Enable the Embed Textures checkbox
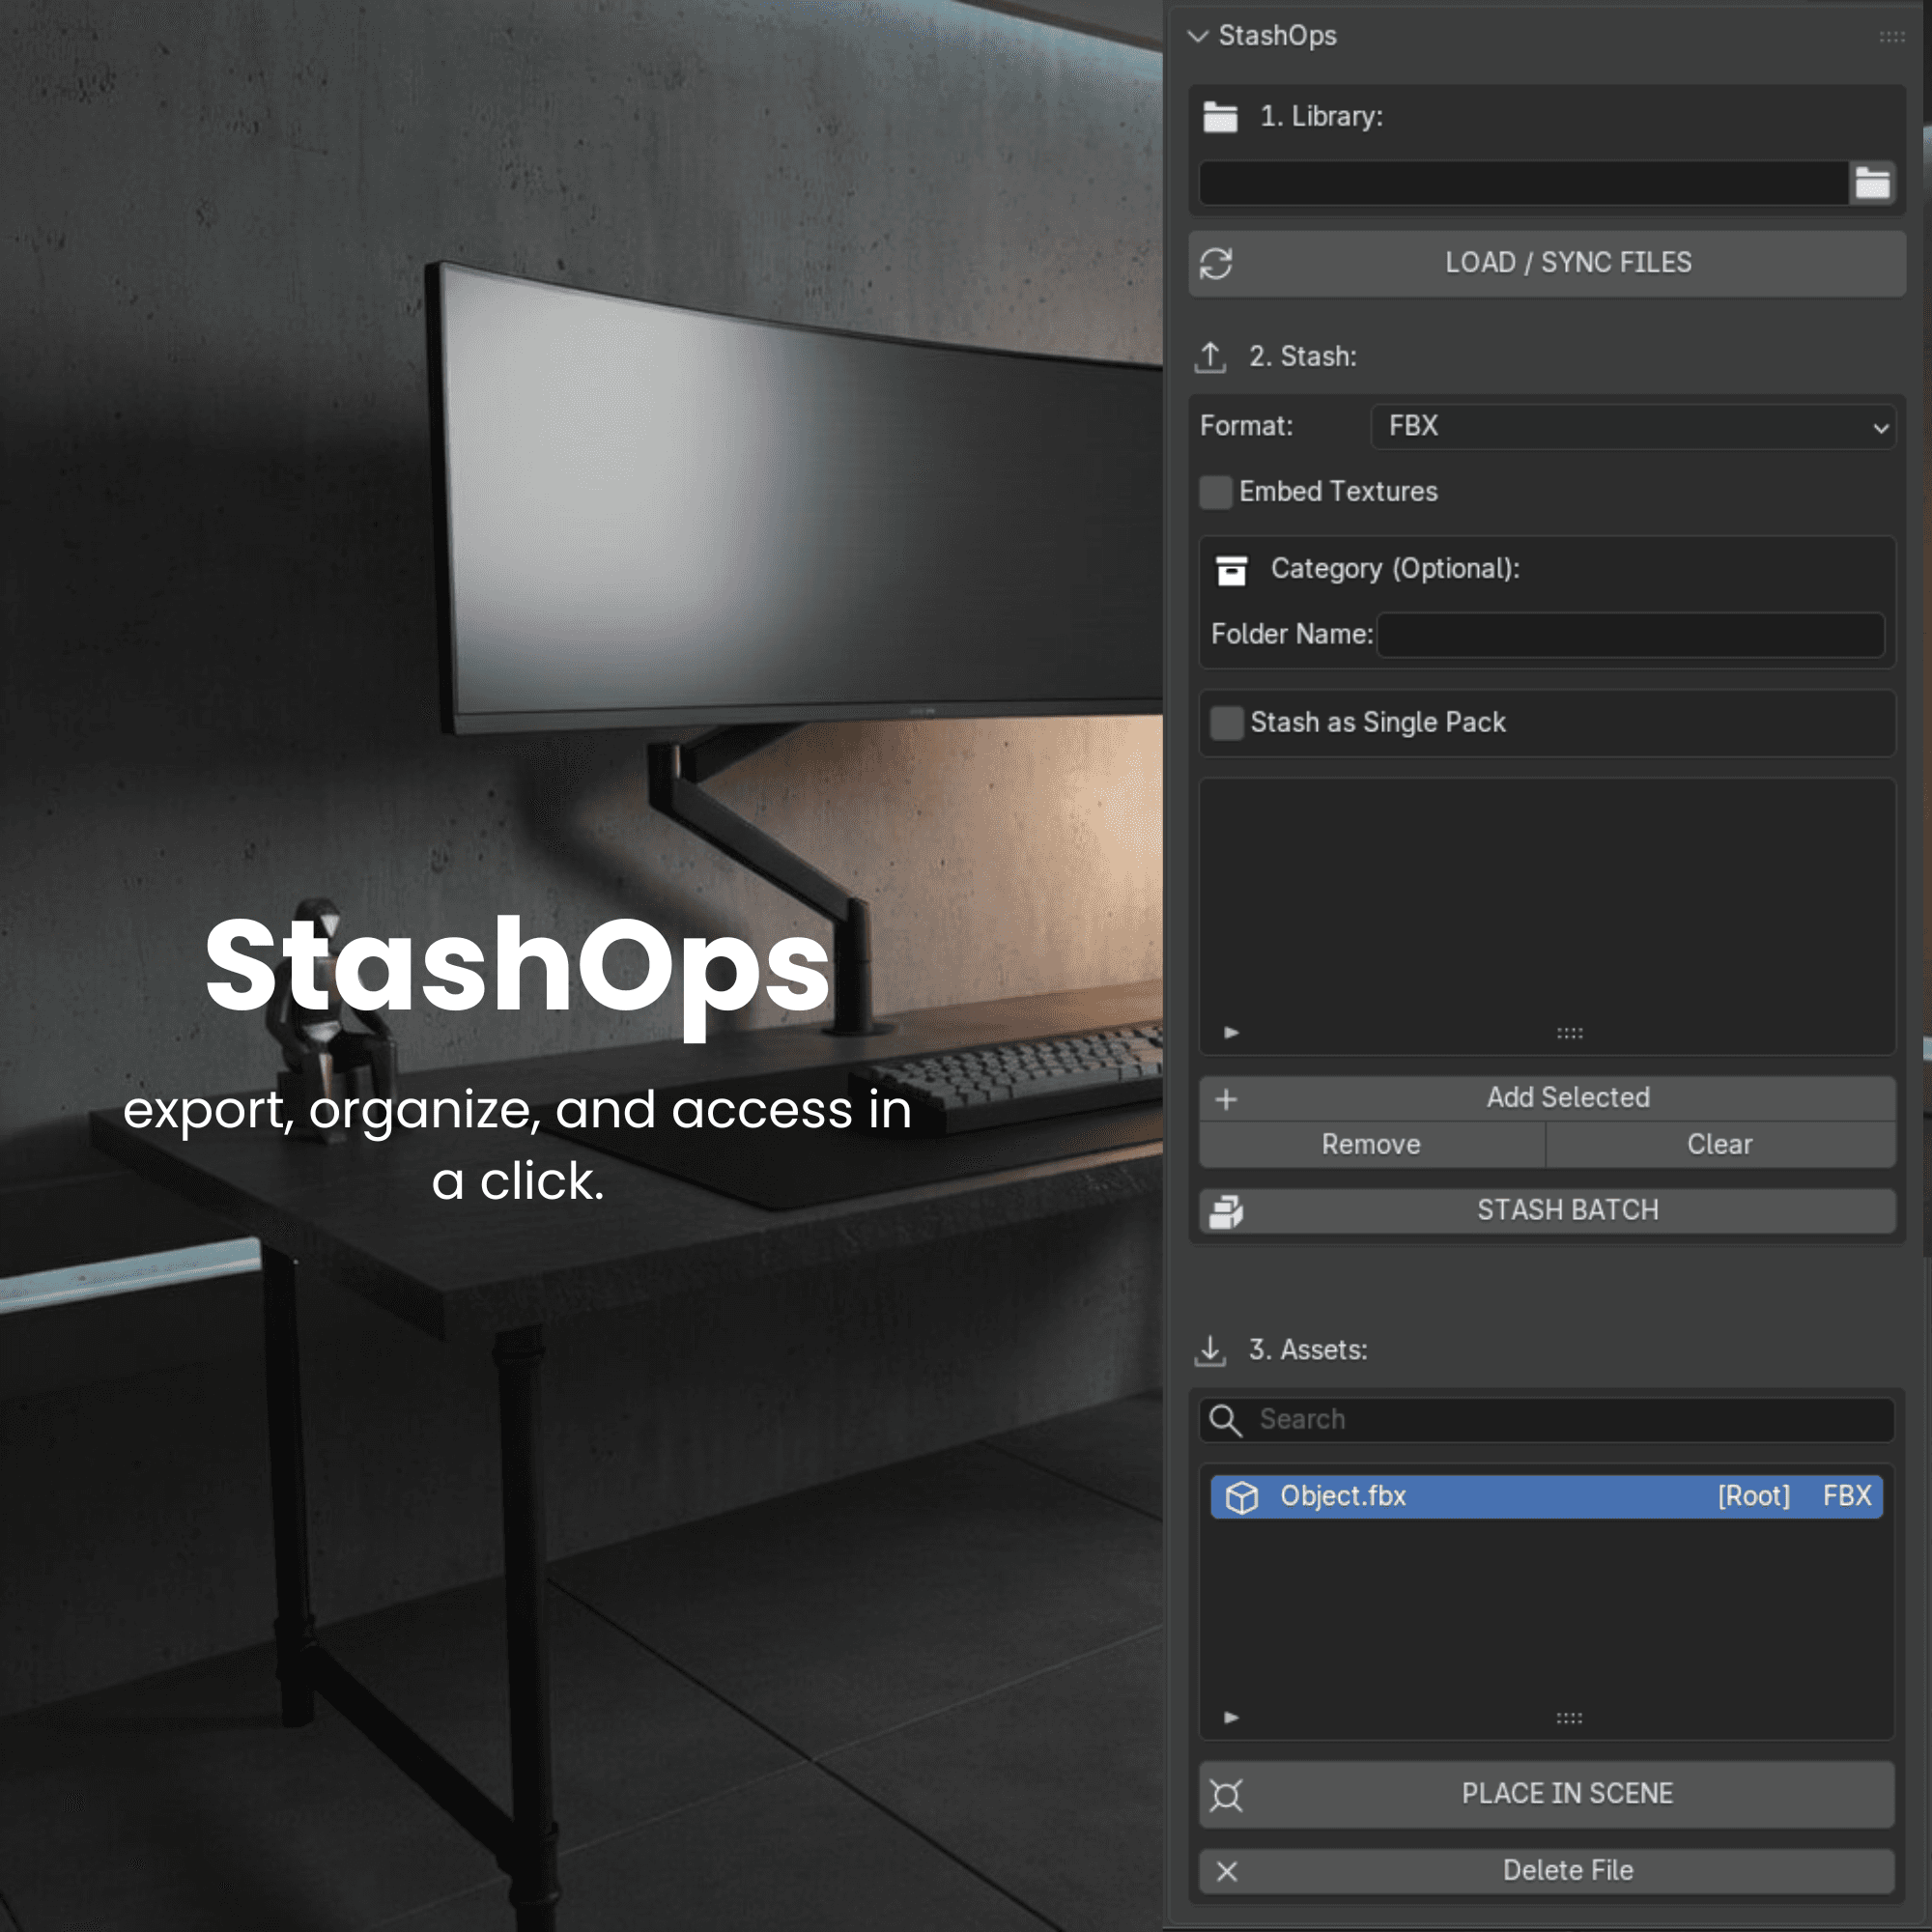This screenshot has height=1932, width=1932. [1215, 492]
